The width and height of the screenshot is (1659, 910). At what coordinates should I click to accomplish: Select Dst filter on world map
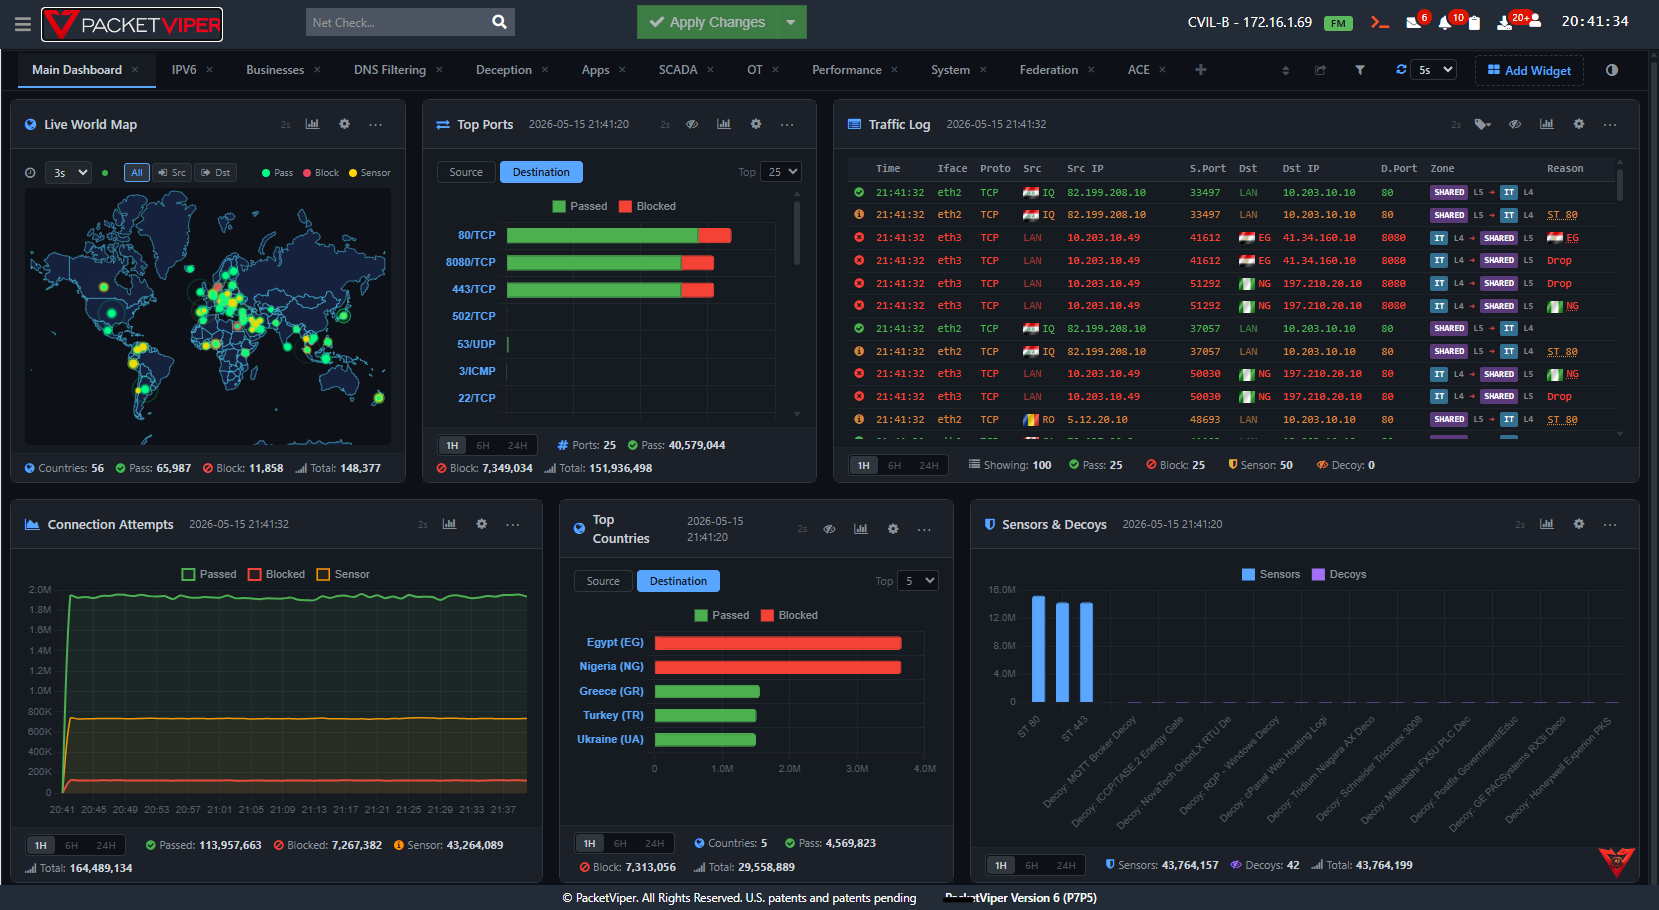215,172
